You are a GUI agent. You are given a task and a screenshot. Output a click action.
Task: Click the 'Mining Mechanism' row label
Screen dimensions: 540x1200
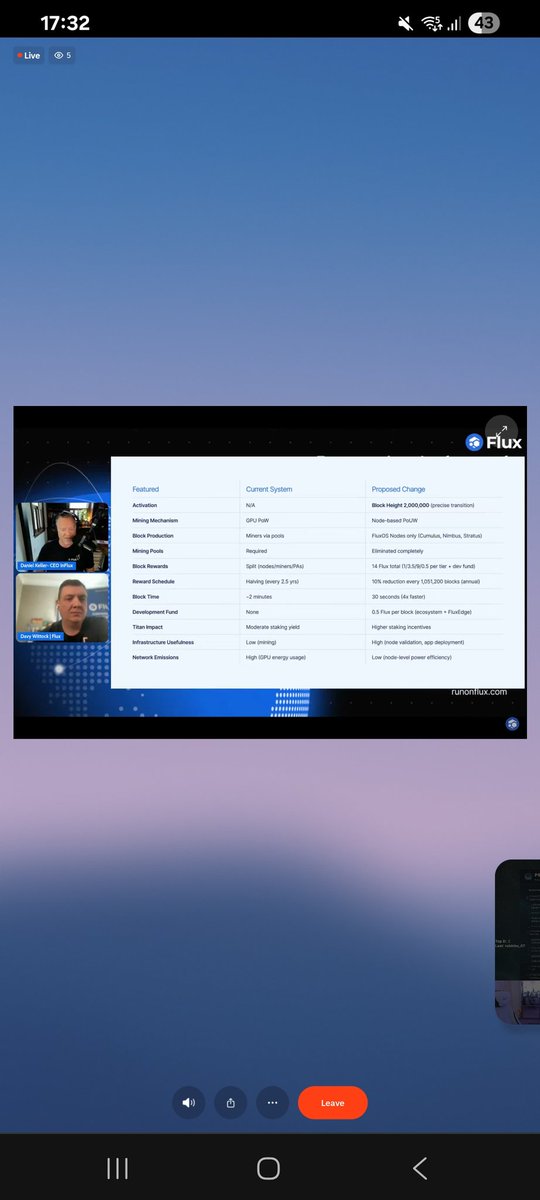(156, 520)
